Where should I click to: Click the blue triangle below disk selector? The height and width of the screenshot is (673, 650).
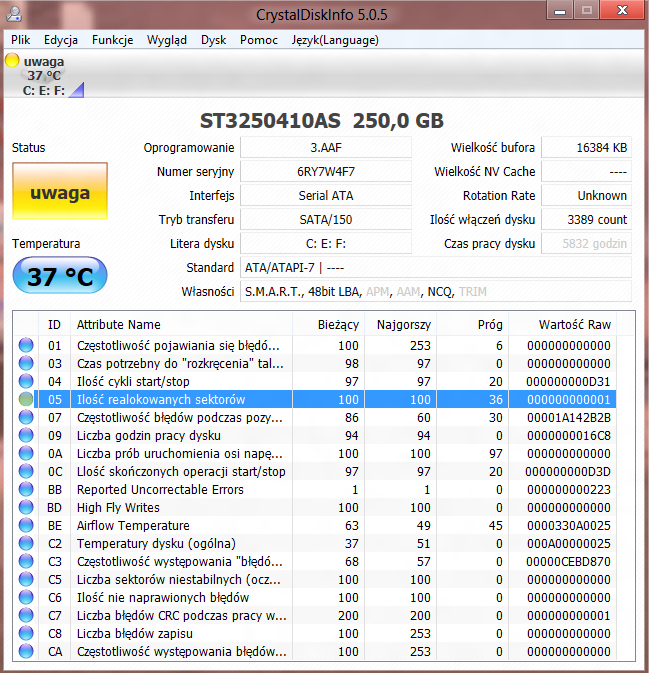(x=76, y=90)
